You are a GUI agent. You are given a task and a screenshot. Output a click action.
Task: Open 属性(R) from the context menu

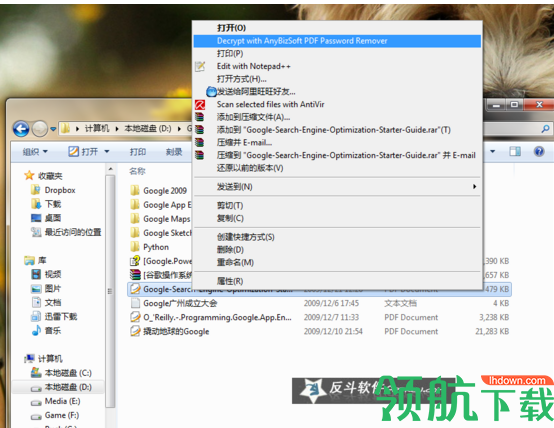coord(337,281)
